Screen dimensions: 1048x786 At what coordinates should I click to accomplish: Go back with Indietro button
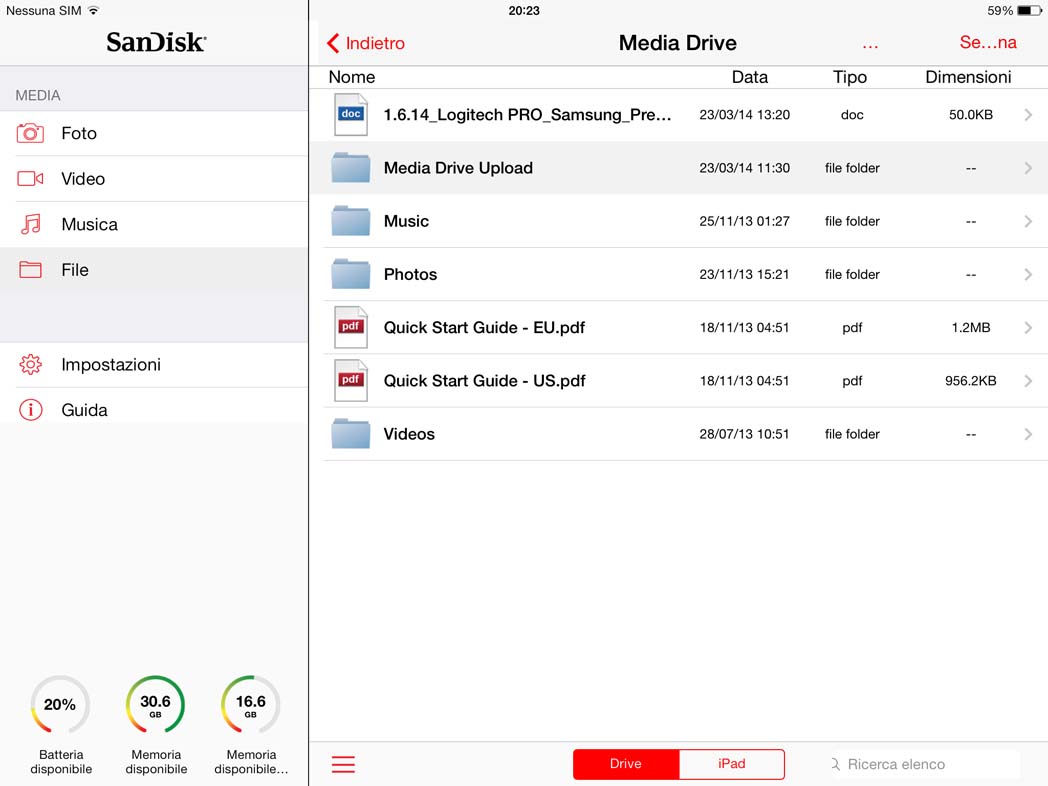[x=366, y=43]
